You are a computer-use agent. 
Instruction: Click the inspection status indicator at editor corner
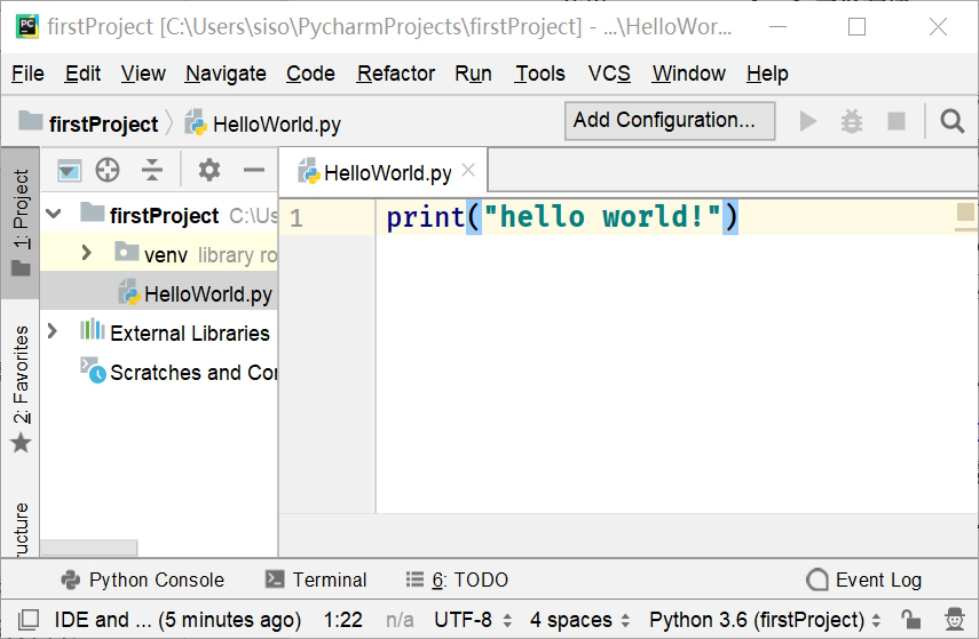point(966,212)
